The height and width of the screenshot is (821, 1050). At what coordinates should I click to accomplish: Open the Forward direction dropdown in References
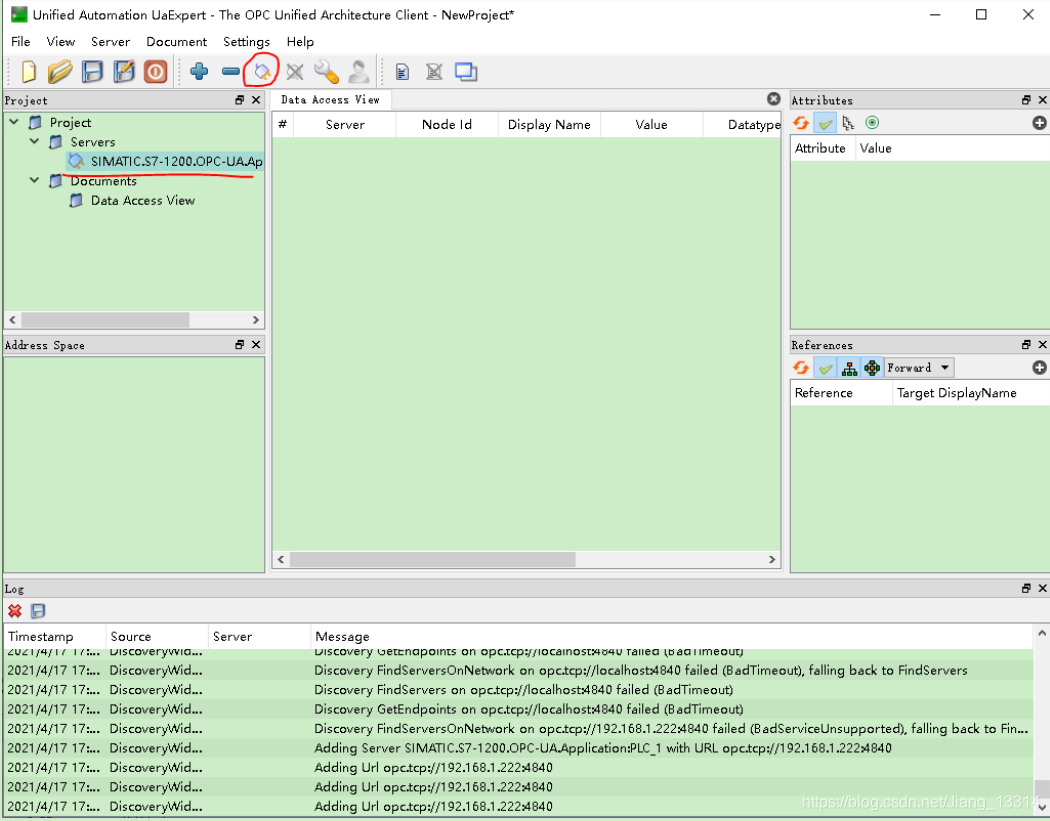(919, 368)
